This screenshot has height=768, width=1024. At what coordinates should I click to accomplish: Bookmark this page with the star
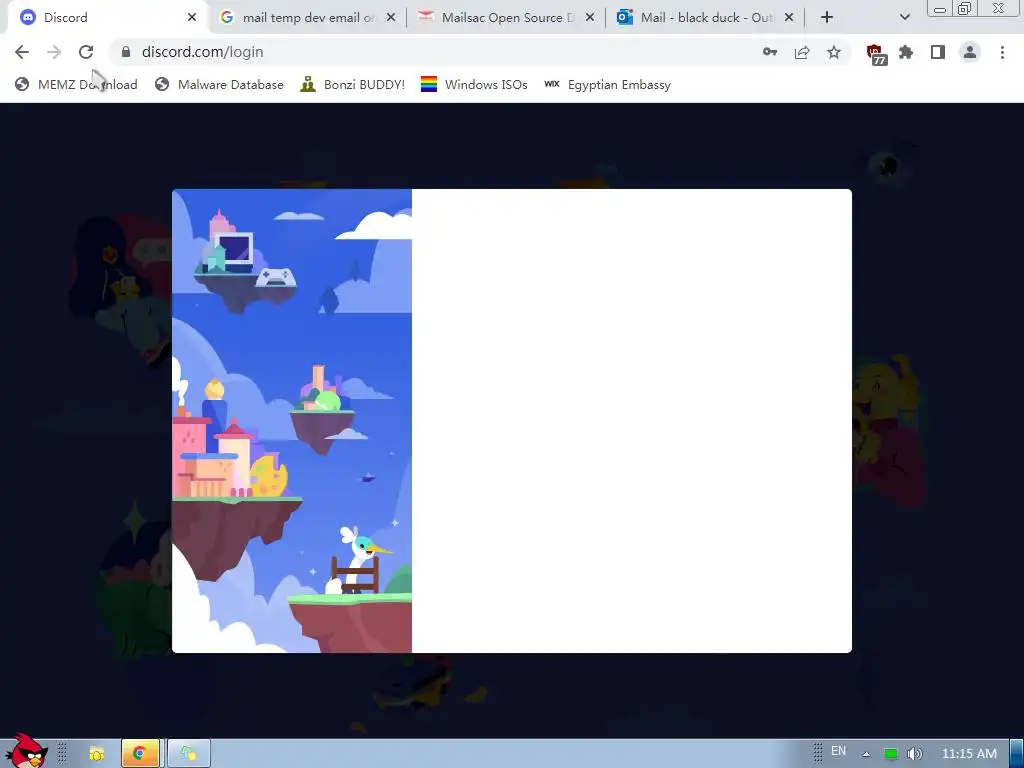(x=834, y=52)
